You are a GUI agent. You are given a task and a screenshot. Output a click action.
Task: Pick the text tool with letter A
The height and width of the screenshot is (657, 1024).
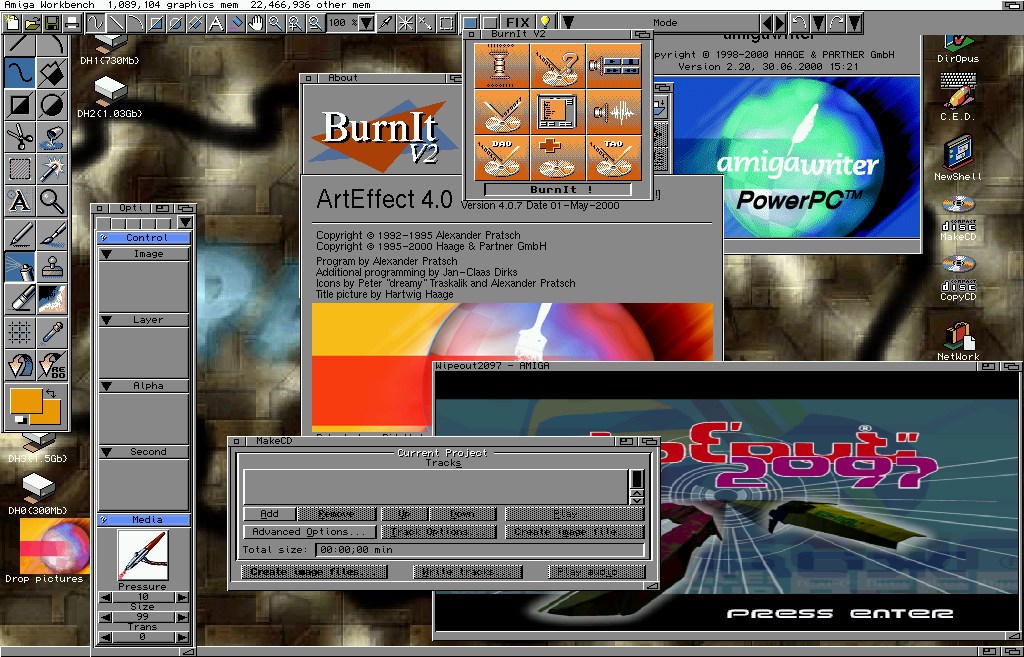pos(20,200)
